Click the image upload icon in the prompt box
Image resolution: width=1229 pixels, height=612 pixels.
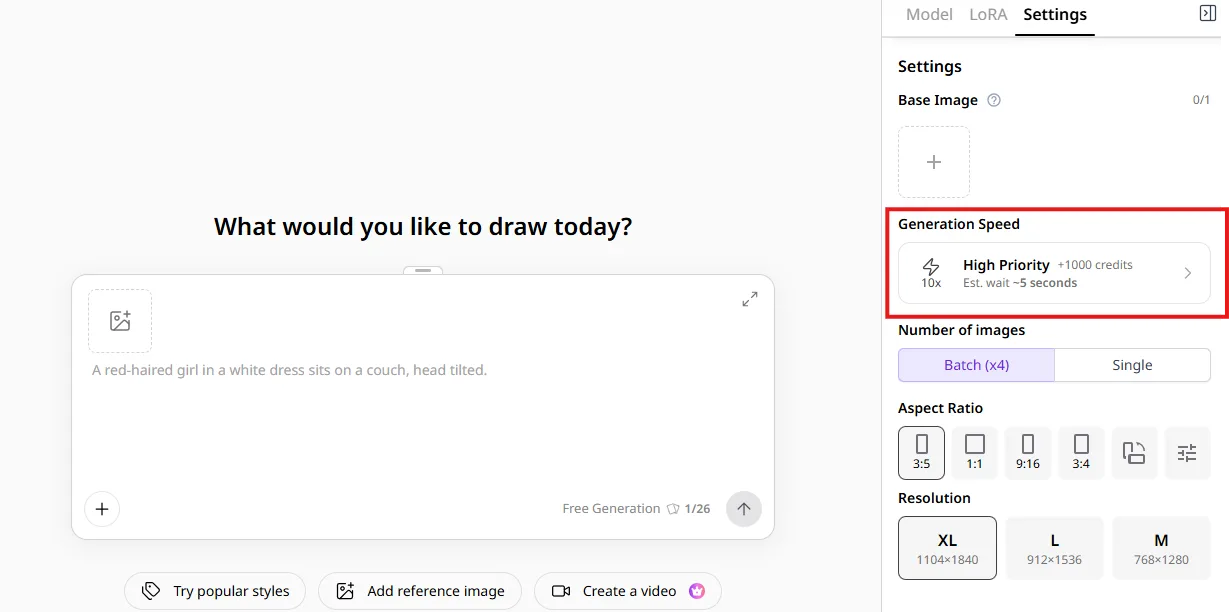click(x=120, y=321)
